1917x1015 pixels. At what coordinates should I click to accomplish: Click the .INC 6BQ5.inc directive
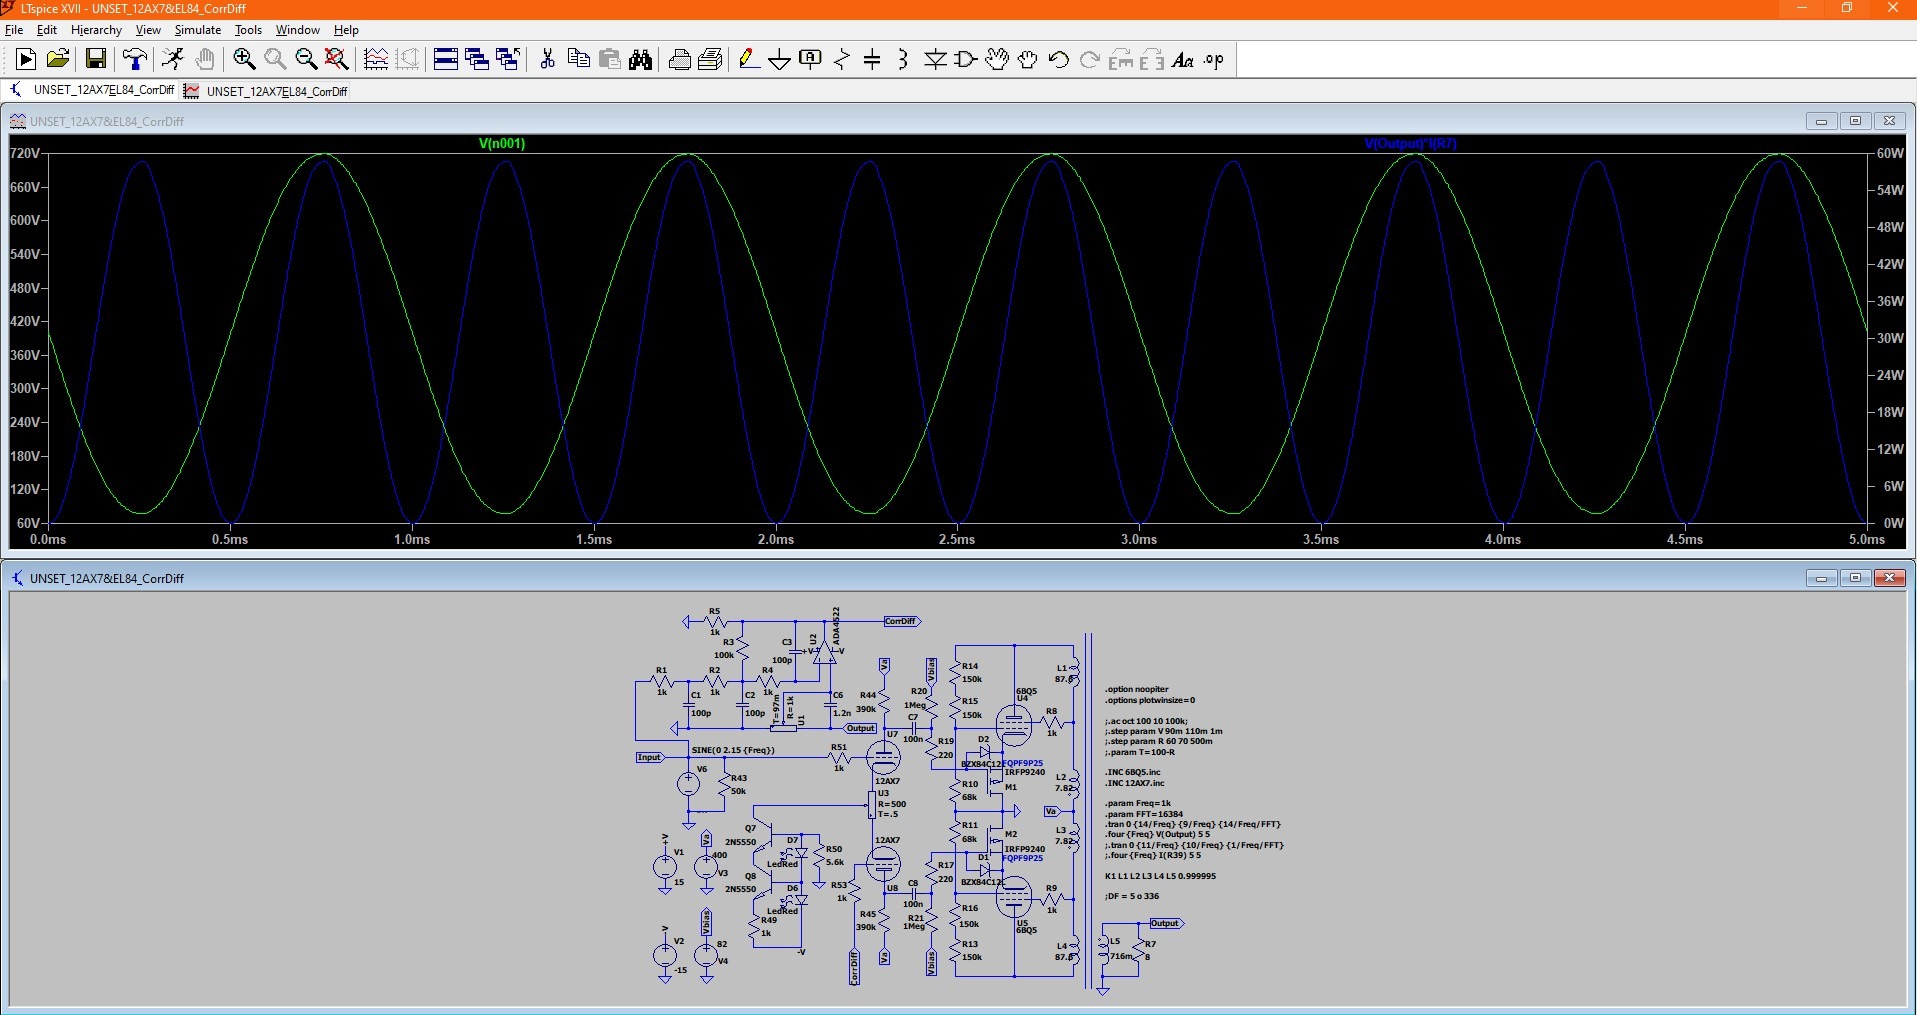pyautogui.click(x=1133, y=772)
